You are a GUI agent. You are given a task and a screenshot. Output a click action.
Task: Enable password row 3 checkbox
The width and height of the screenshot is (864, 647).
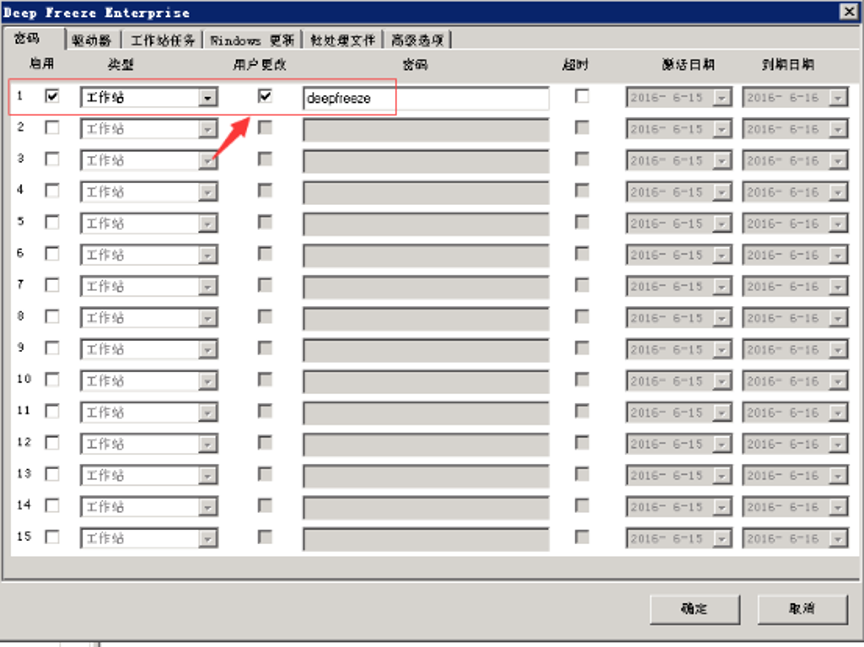click(52, 159)
